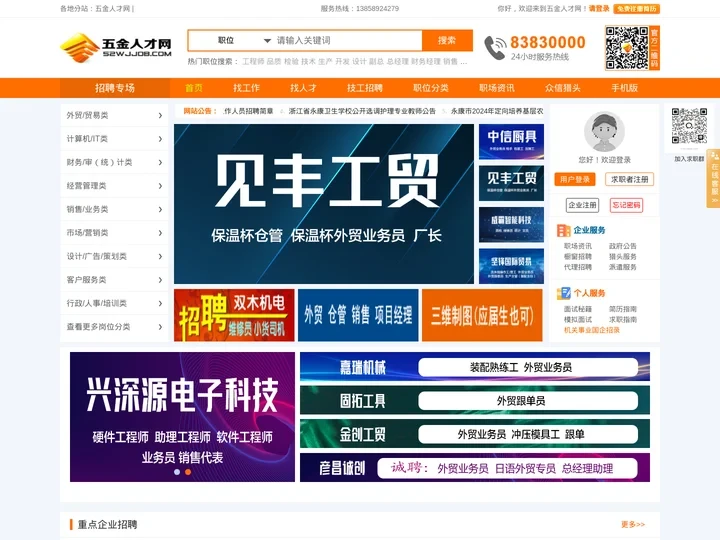Image resolution: width=720 pixels, height=540 pixels.
Task: Click the 五金人才网 site logo
Action: pyautogui.click(x=116, y=47)
